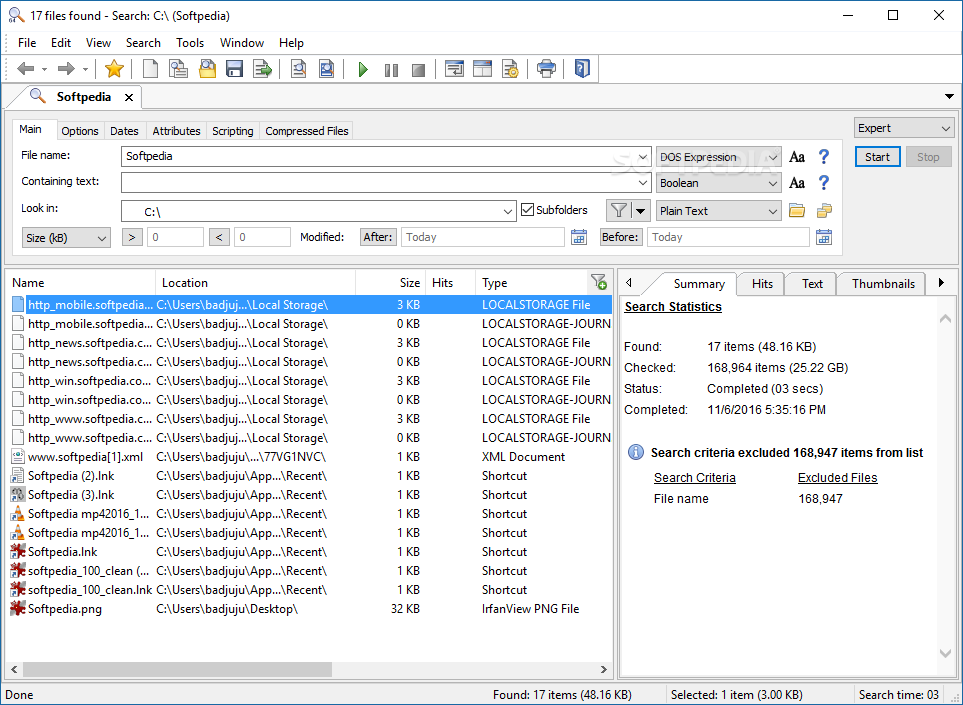
Task: Open the File menu
Action: point(27,43)
